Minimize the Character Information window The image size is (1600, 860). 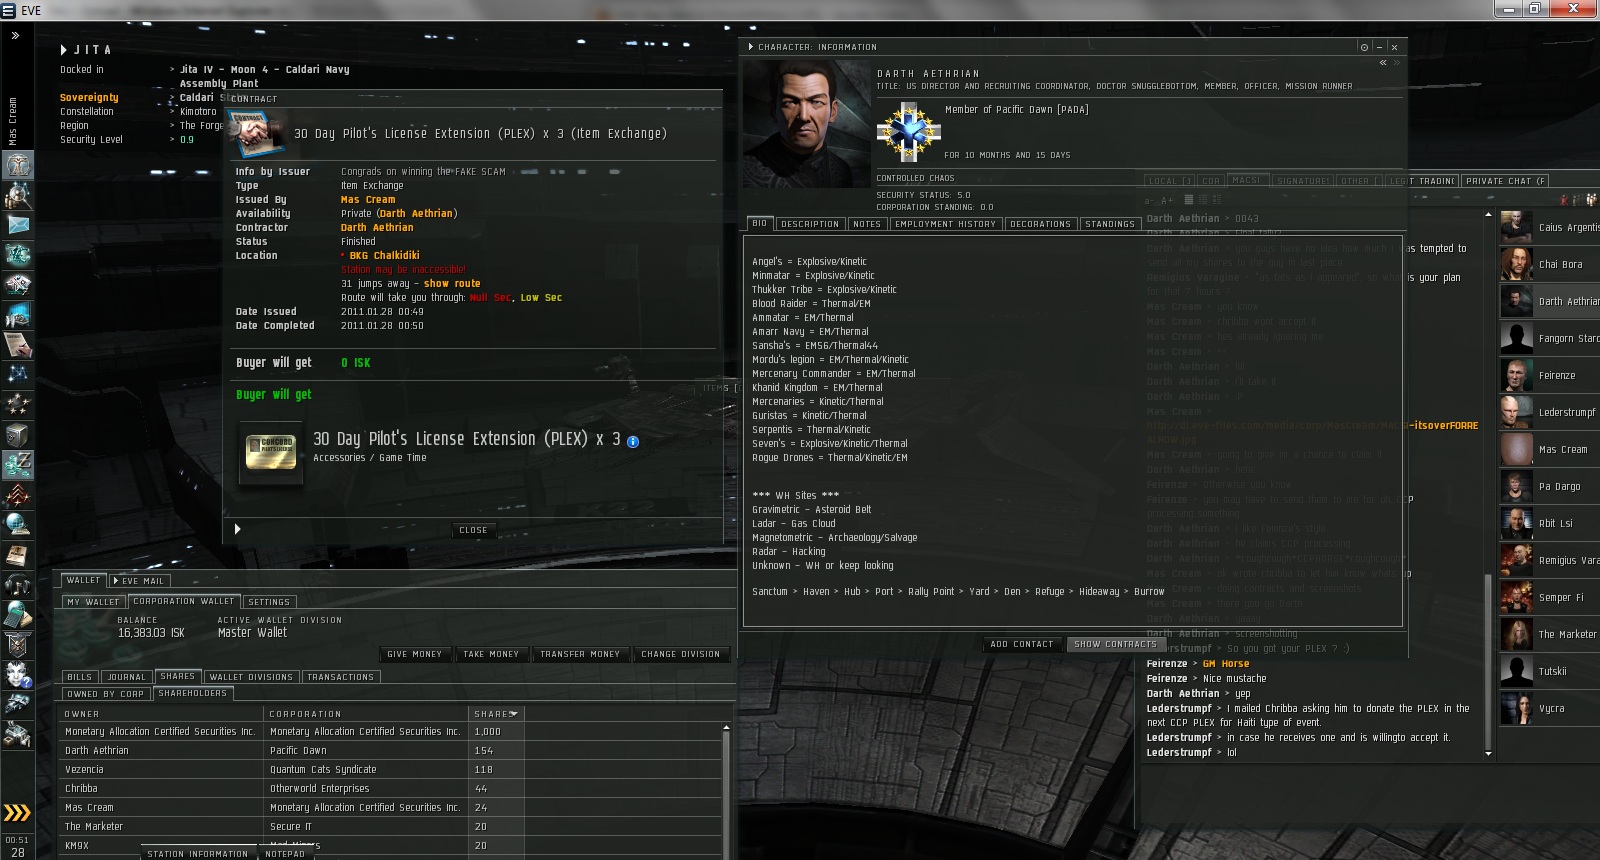1379,47
